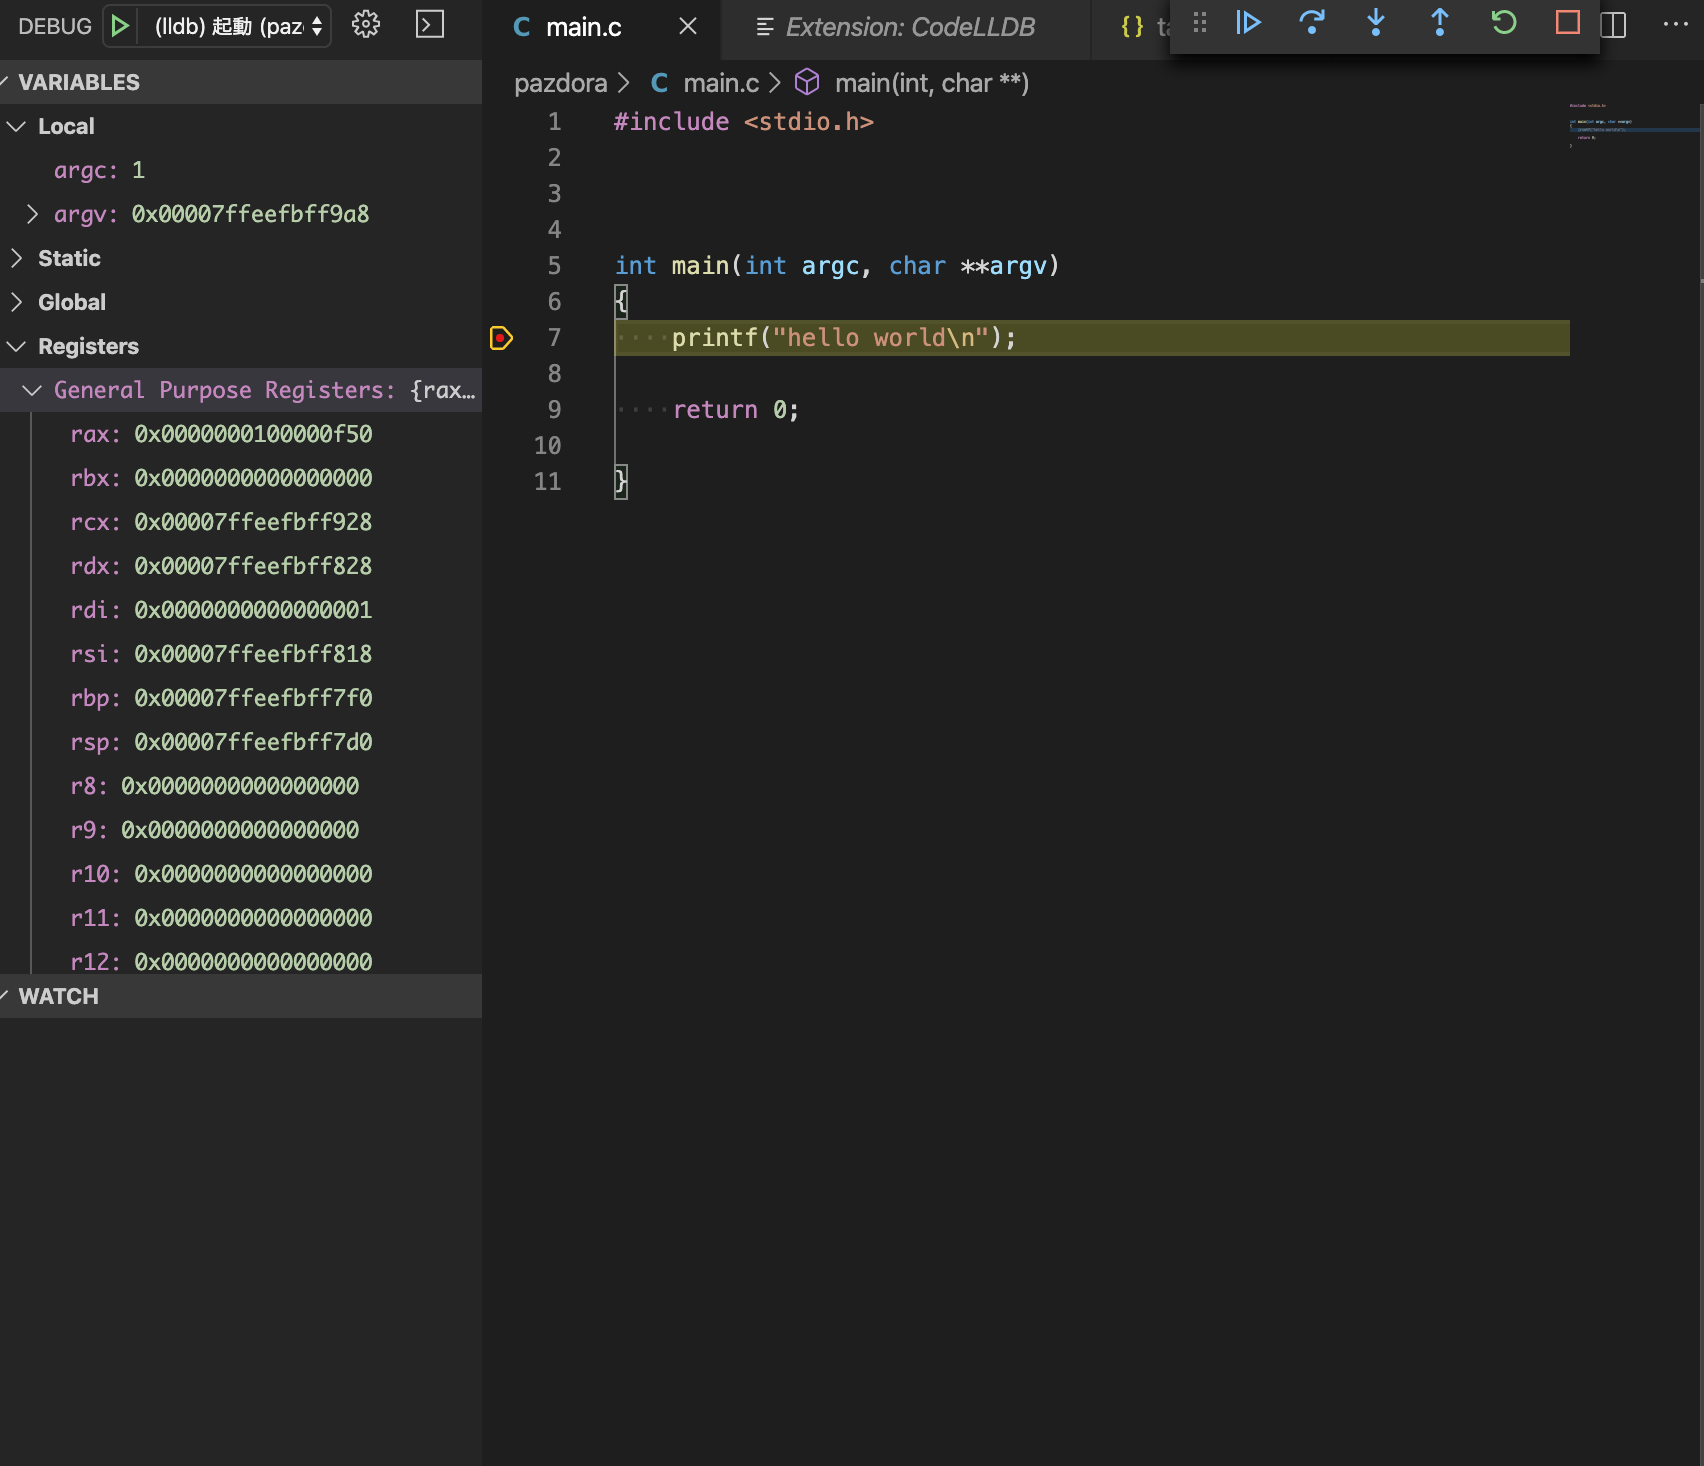Stop debugging with the red square
The width and height of the screenshot is (1704, 1466).
click(1568, 23)
